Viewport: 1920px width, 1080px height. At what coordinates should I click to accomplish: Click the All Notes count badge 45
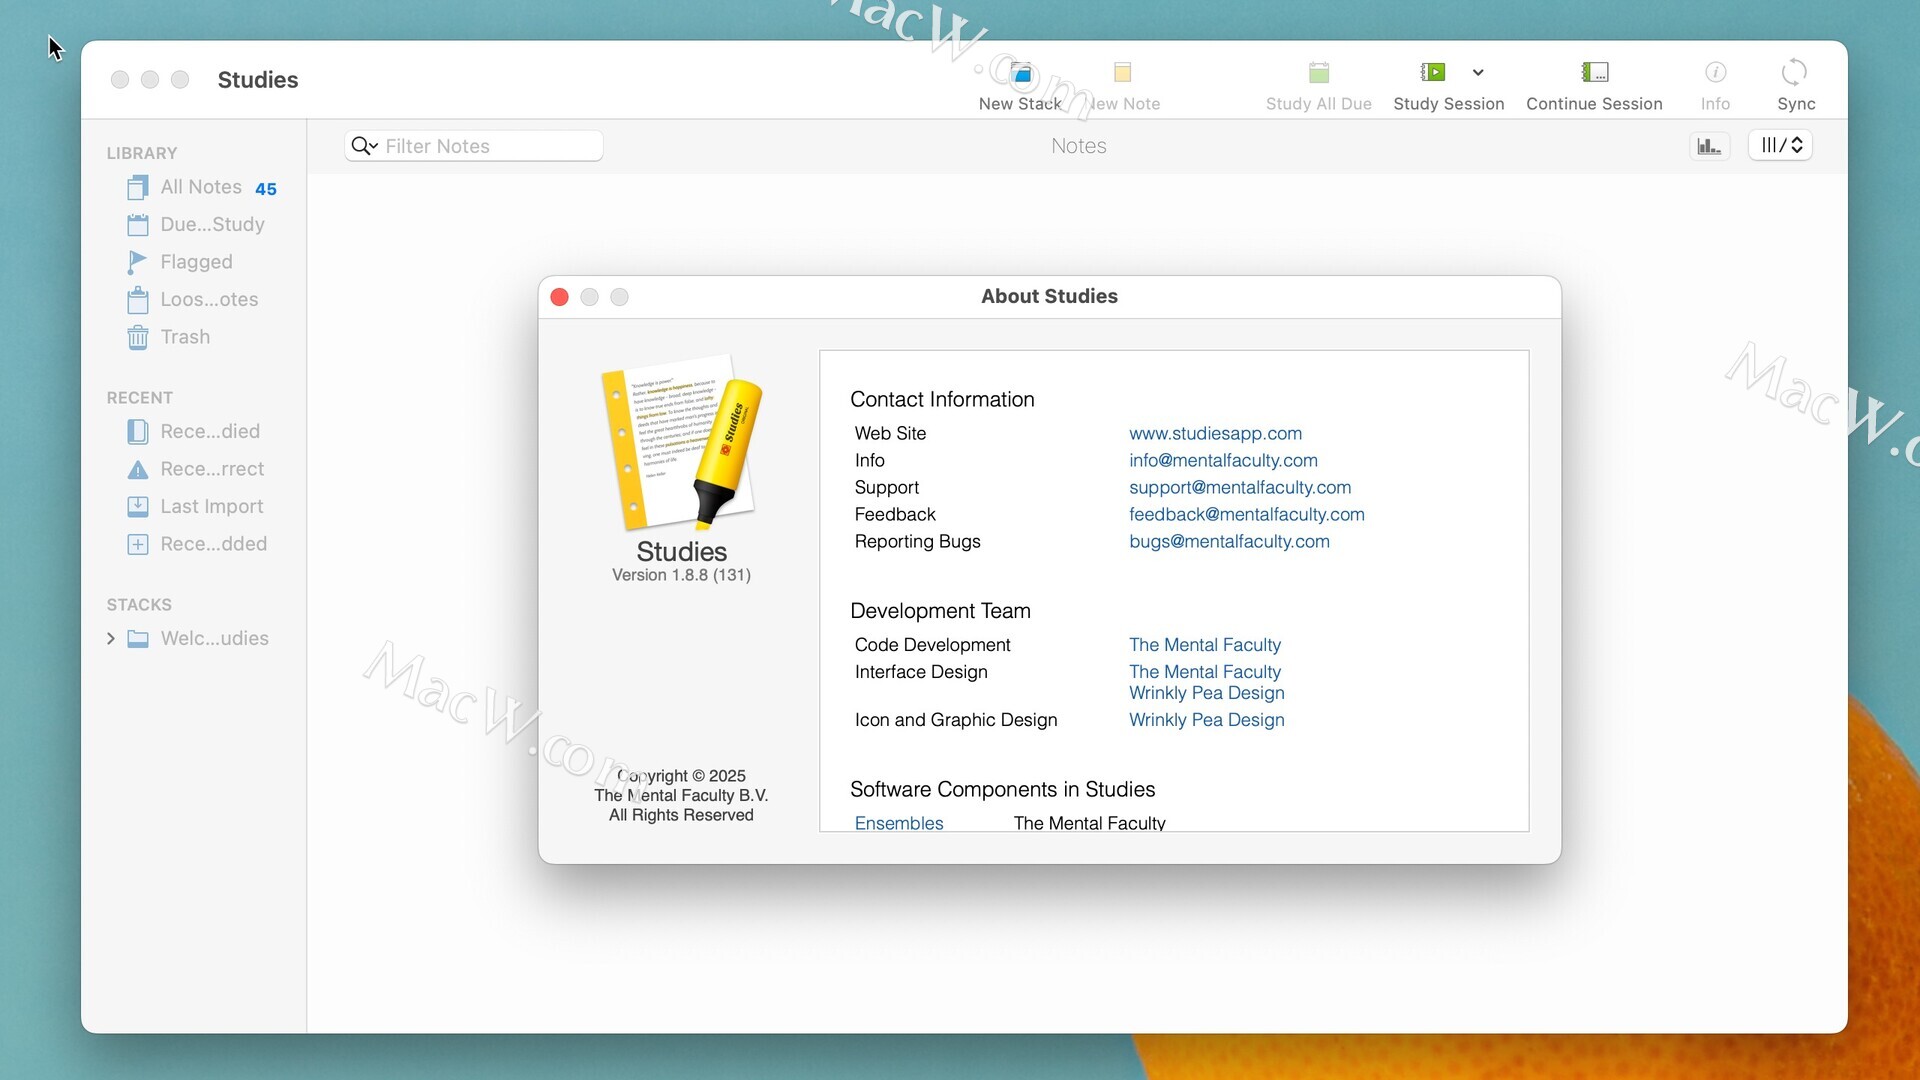coord(265,189)
